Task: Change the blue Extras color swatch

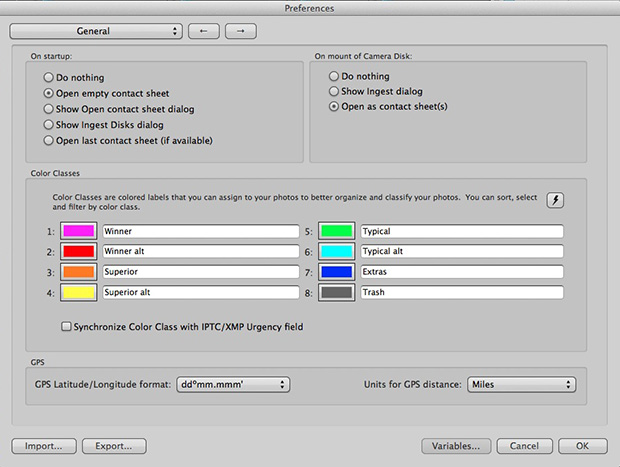Action: point(336,272)
